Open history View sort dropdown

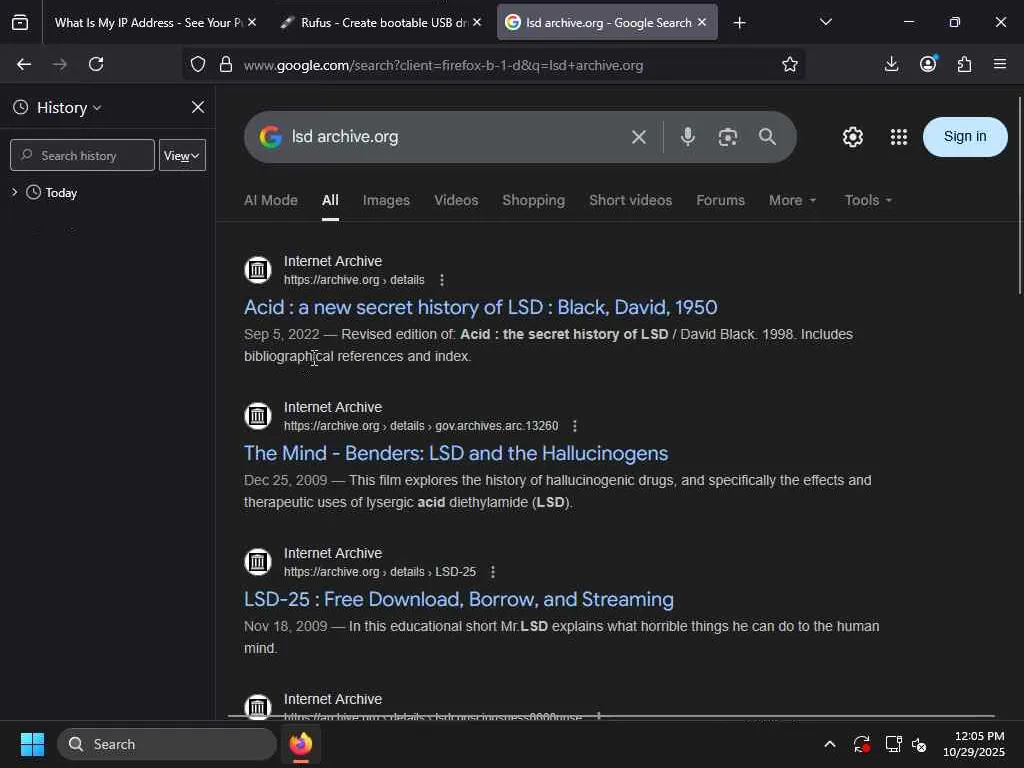182,155
